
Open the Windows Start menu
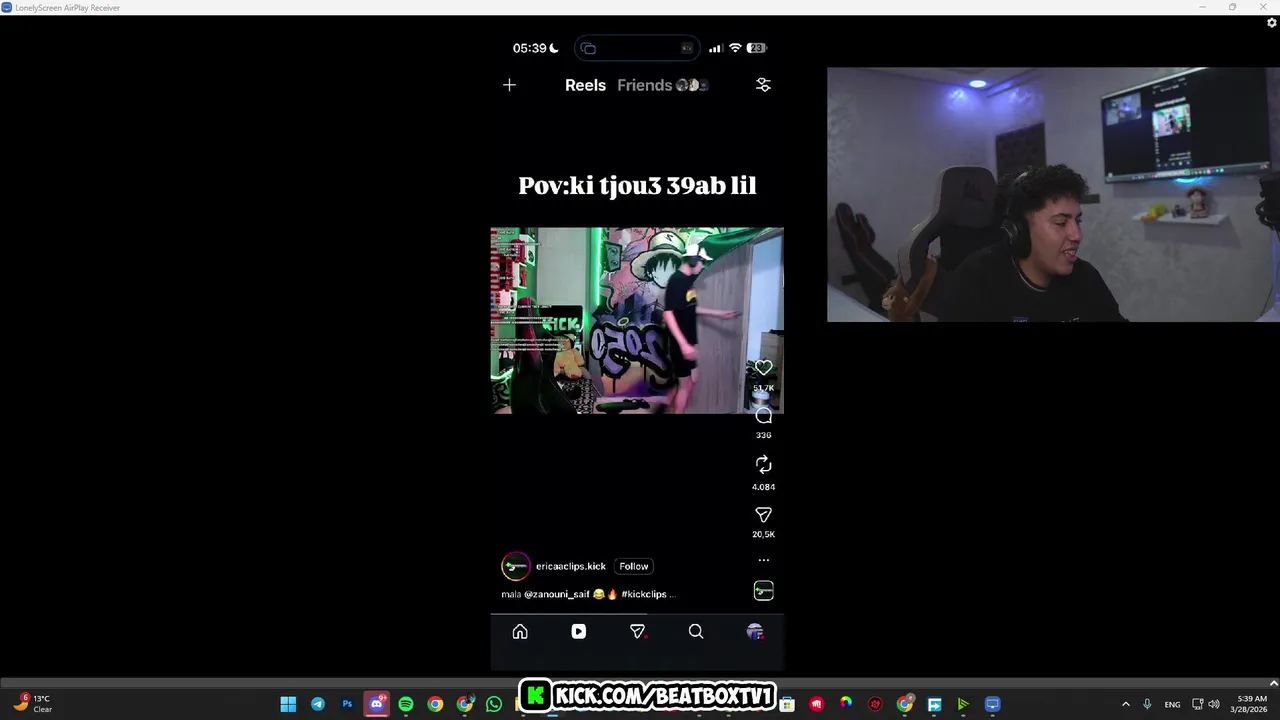click(288, 704)
